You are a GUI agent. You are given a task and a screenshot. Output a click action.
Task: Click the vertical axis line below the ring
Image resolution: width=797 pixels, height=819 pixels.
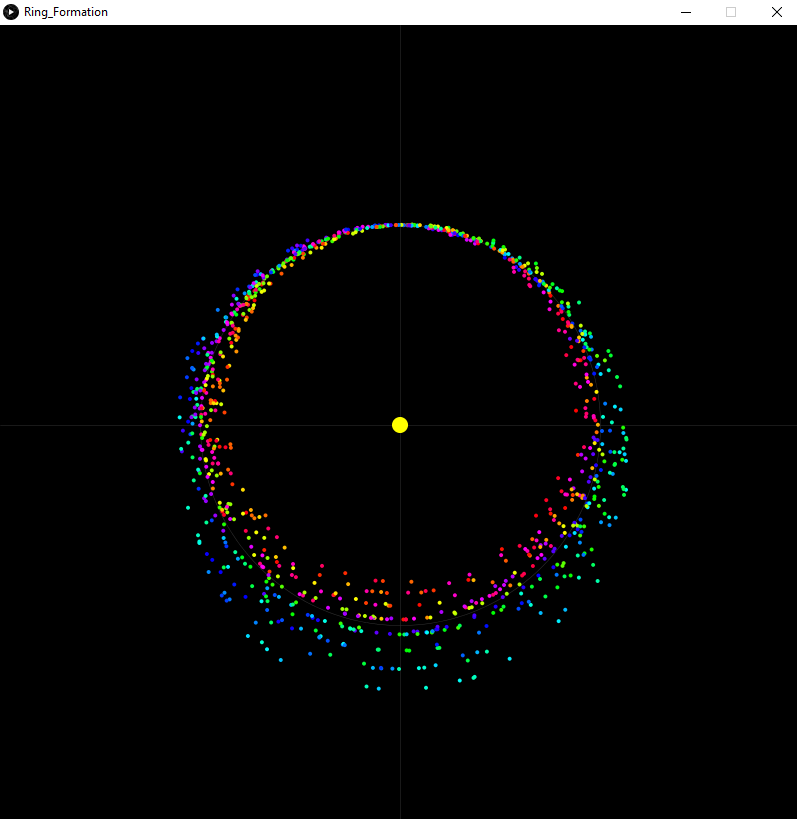[x=400, y=750]
